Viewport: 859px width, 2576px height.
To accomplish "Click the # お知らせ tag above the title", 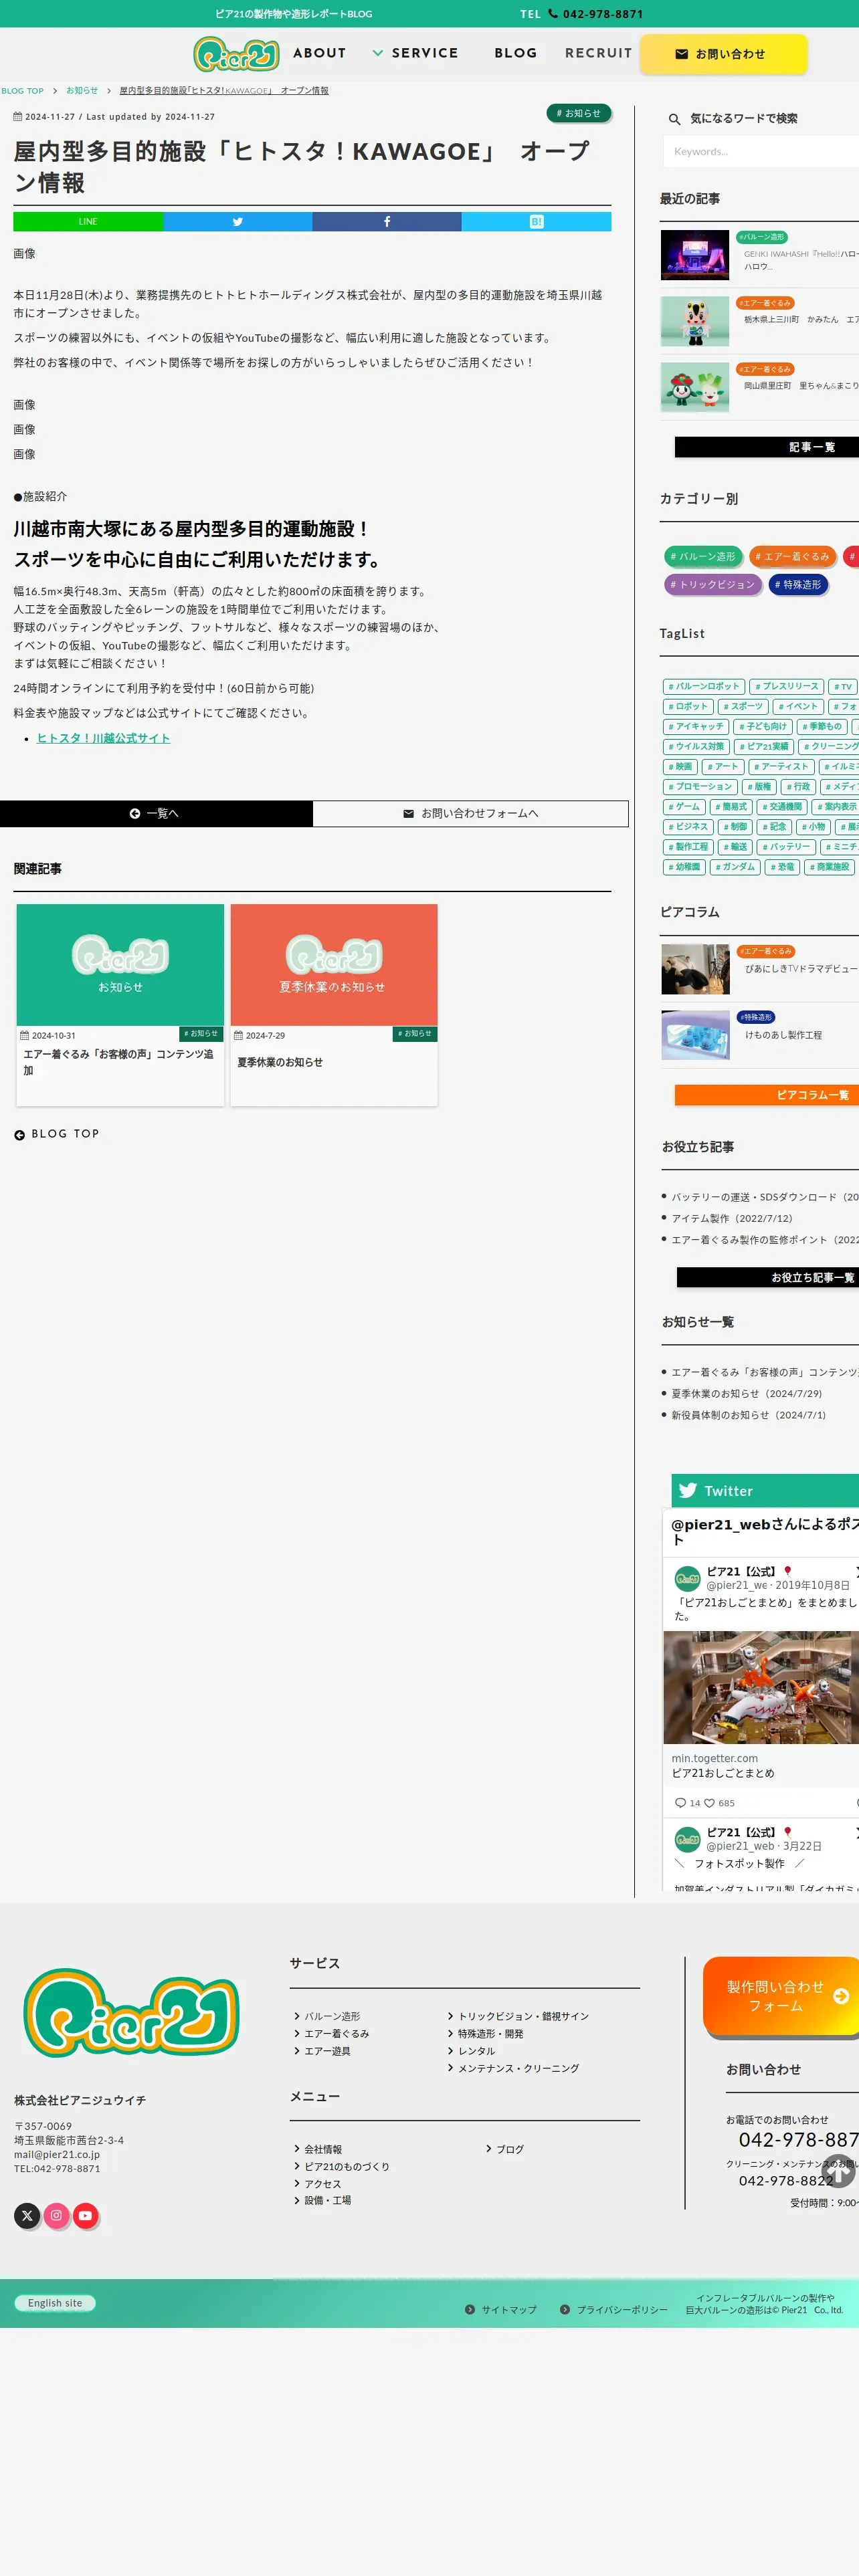I will coord(579,114).
